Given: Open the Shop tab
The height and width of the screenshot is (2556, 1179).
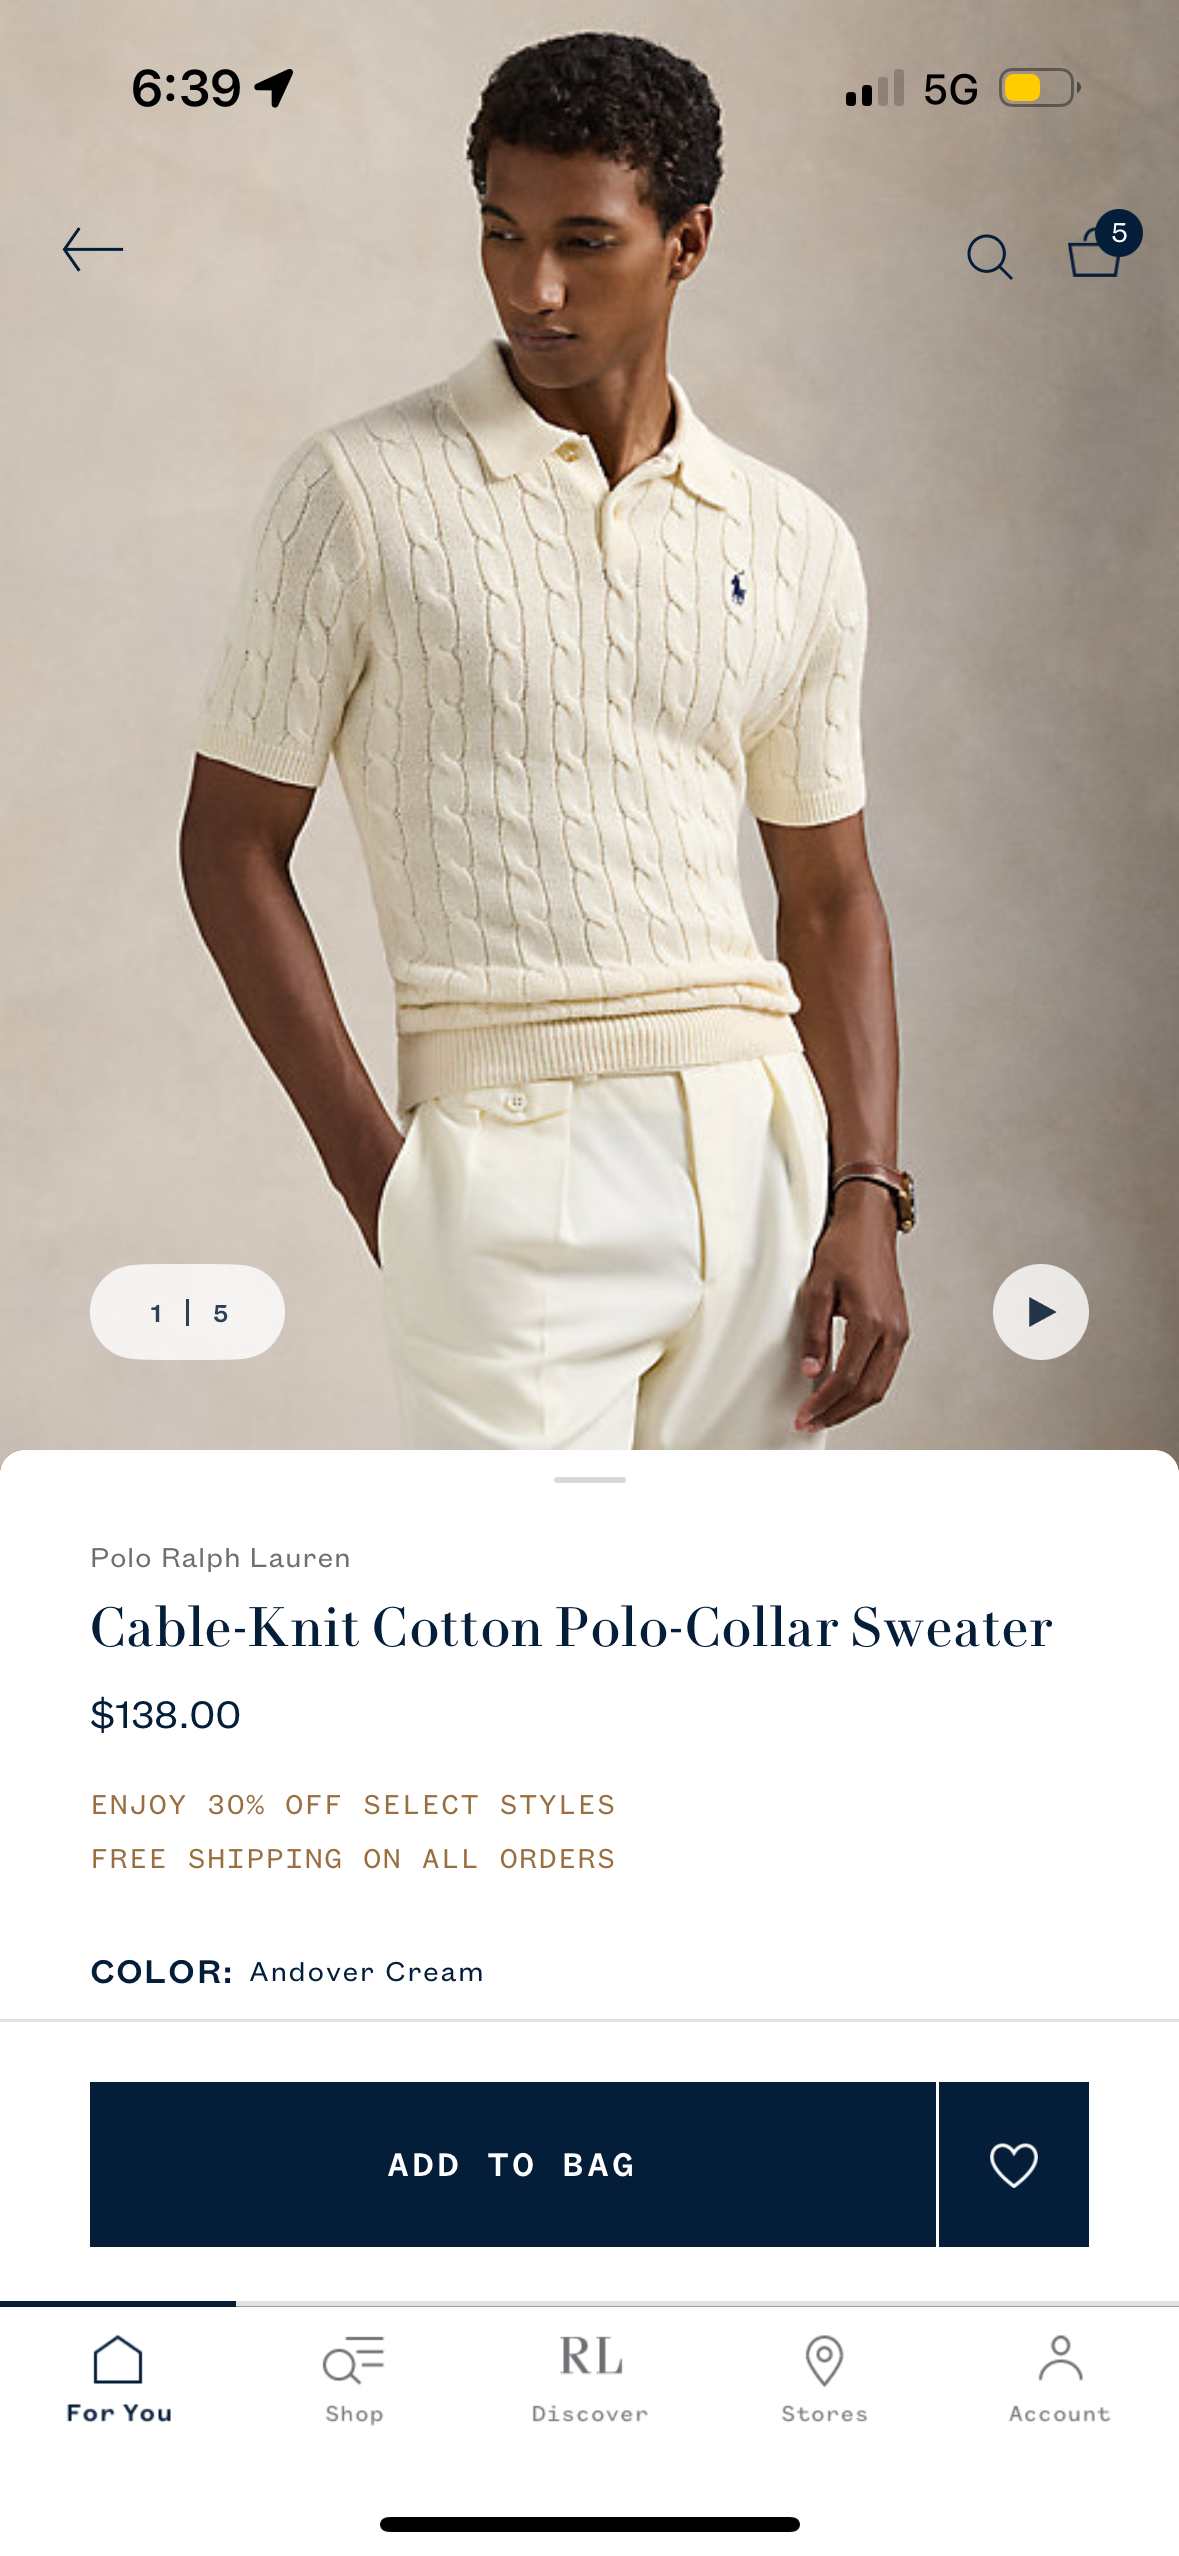Looking at the screenshot, I should coord(354,2380).
